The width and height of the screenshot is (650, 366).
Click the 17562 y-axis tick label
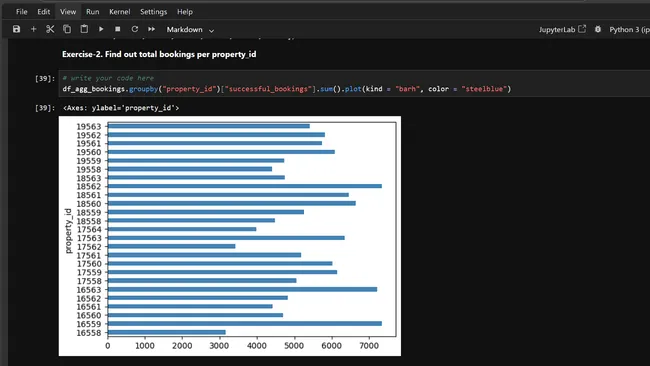pyautogui.click(x=89, y=247)
